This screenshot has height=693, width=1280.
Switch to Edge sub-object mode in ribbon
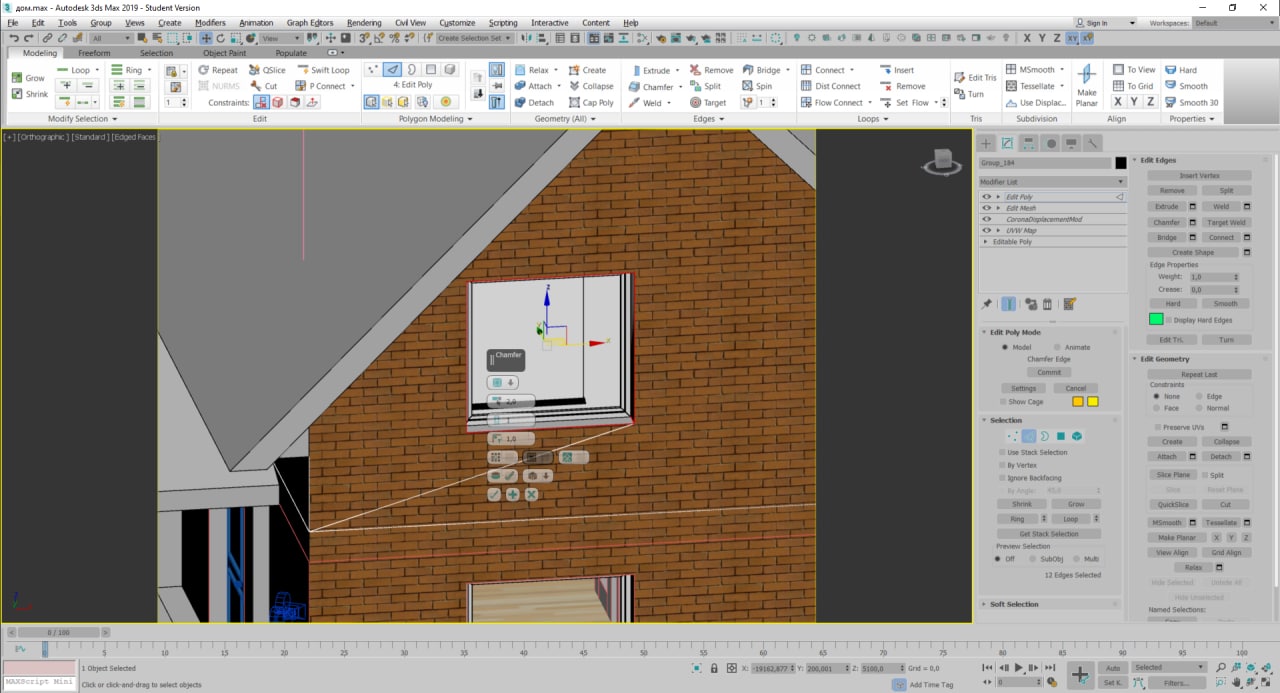(x=392, y=69)
